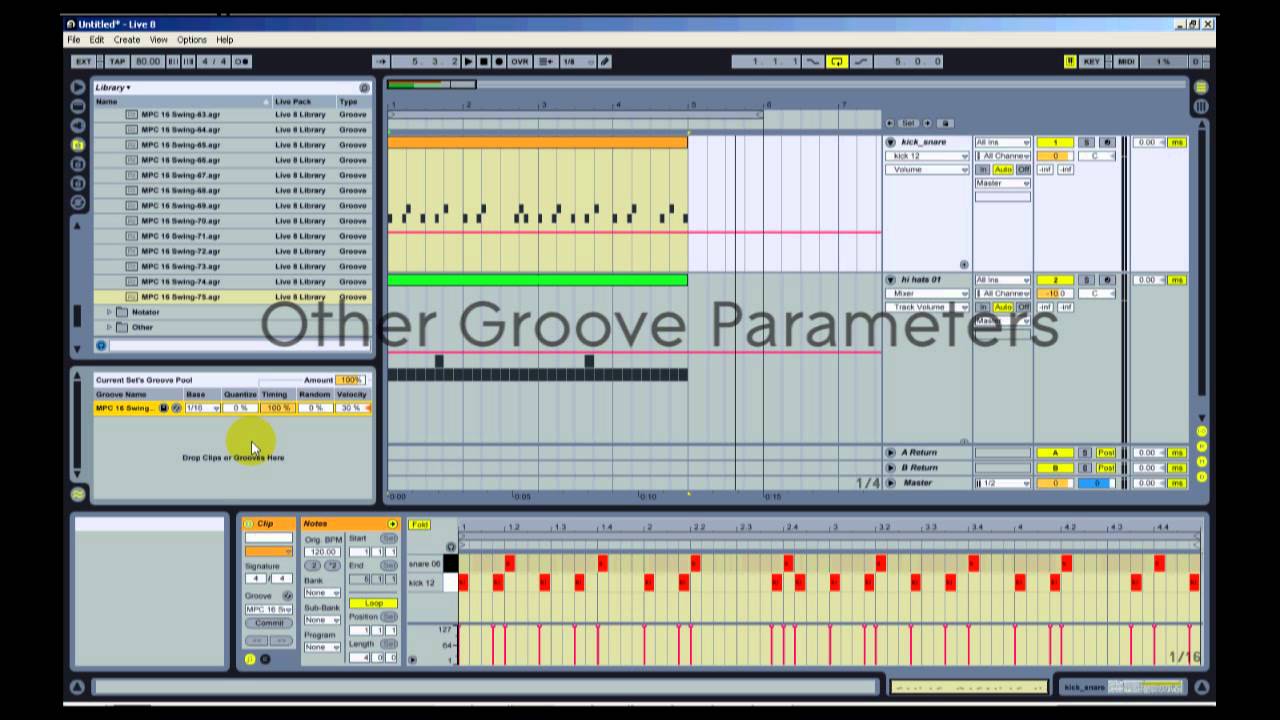Toggle the Fold button in note editor
Viewport: 1280px width, 720px height.
(420, 525)
